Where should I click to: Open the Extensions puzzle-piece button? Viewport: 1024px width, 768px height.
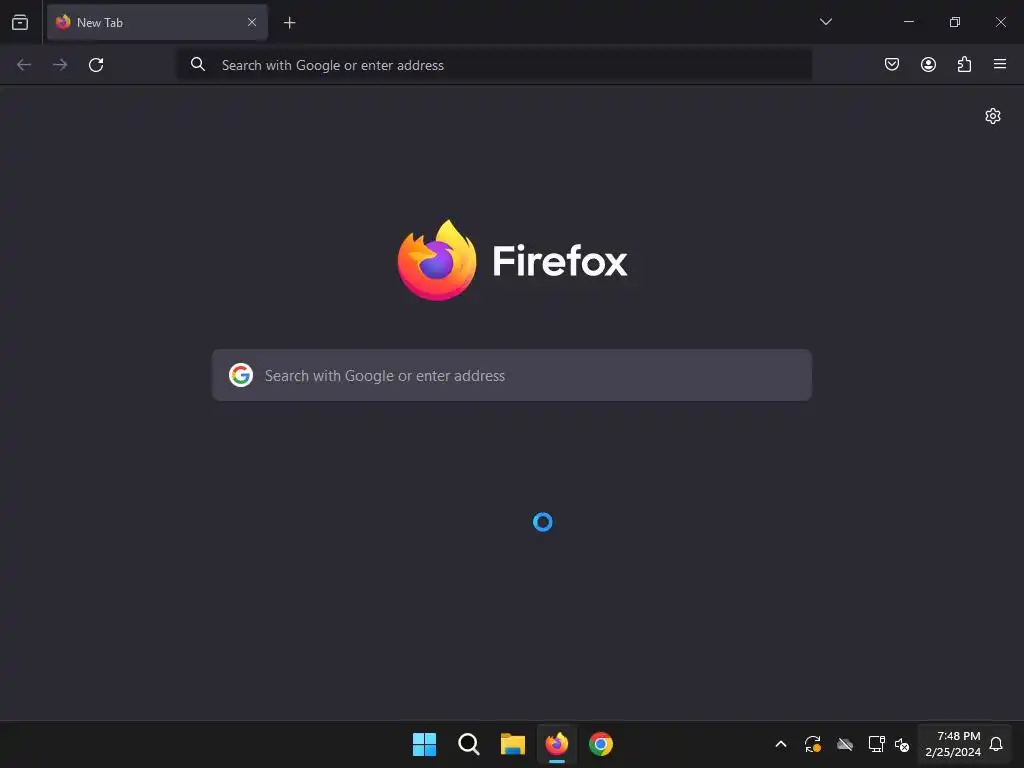tap(964, 64)
